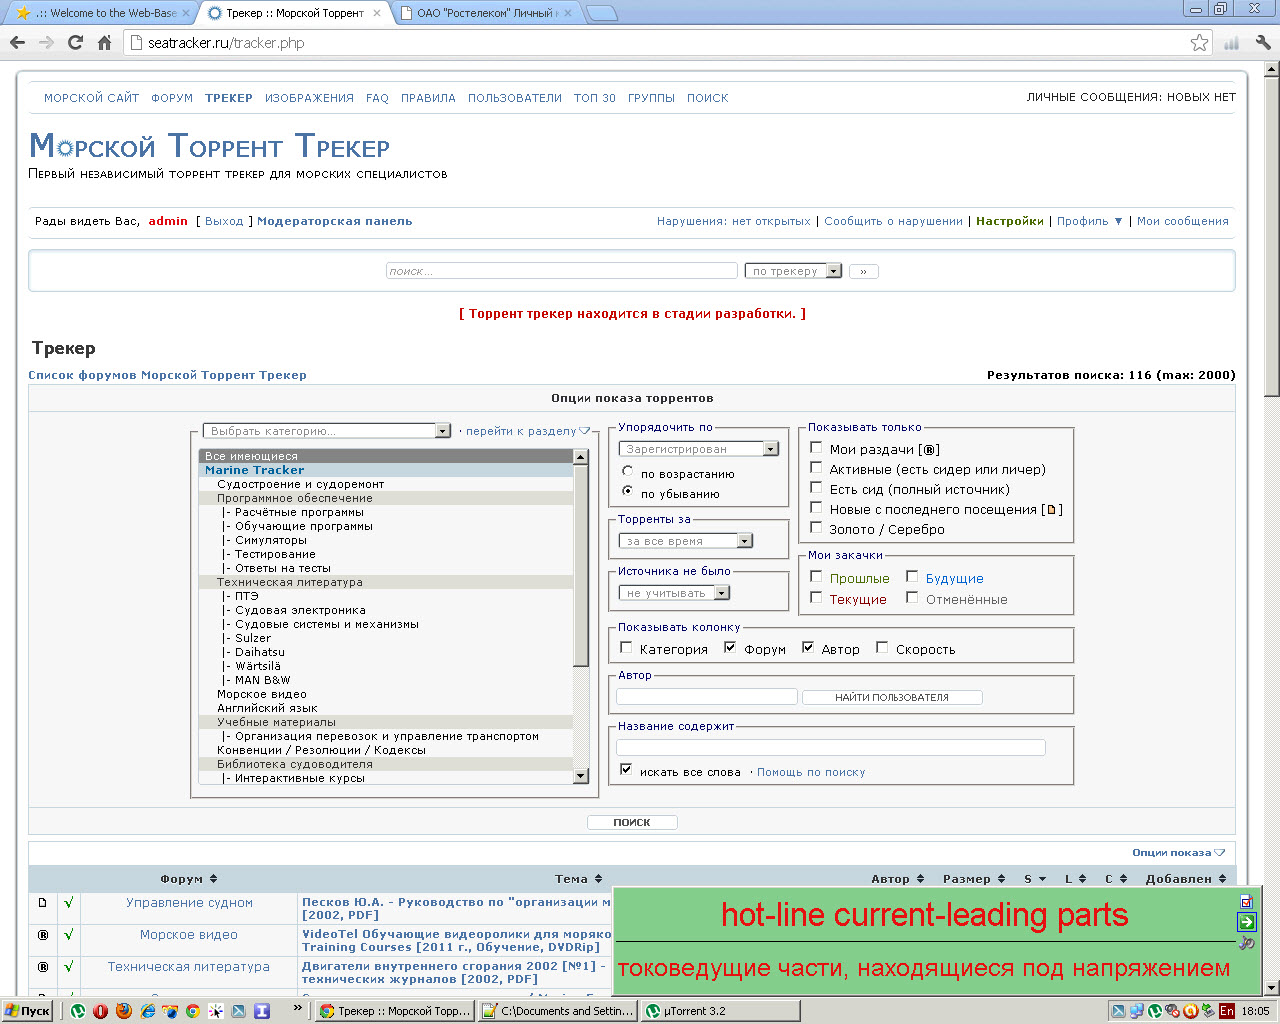Click the green arrow icon on popup

pos(1246,922)
